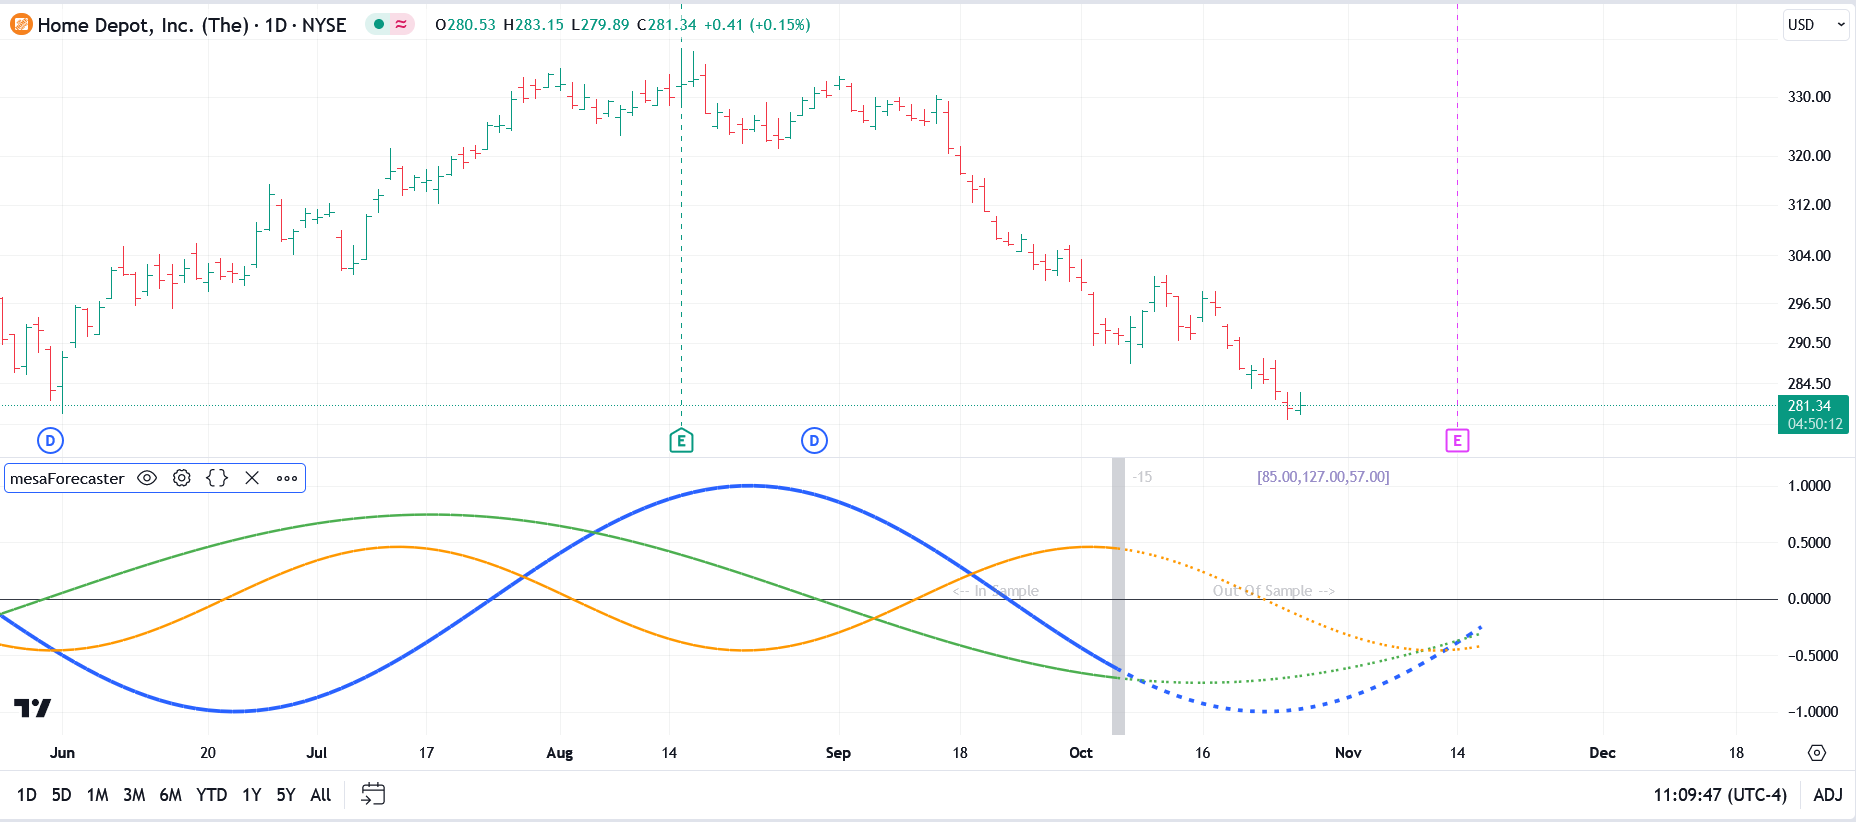The height and width of the screenshot is (822, 1856).
Task: Click the TradingView logo
Action: tap(32, 708)
